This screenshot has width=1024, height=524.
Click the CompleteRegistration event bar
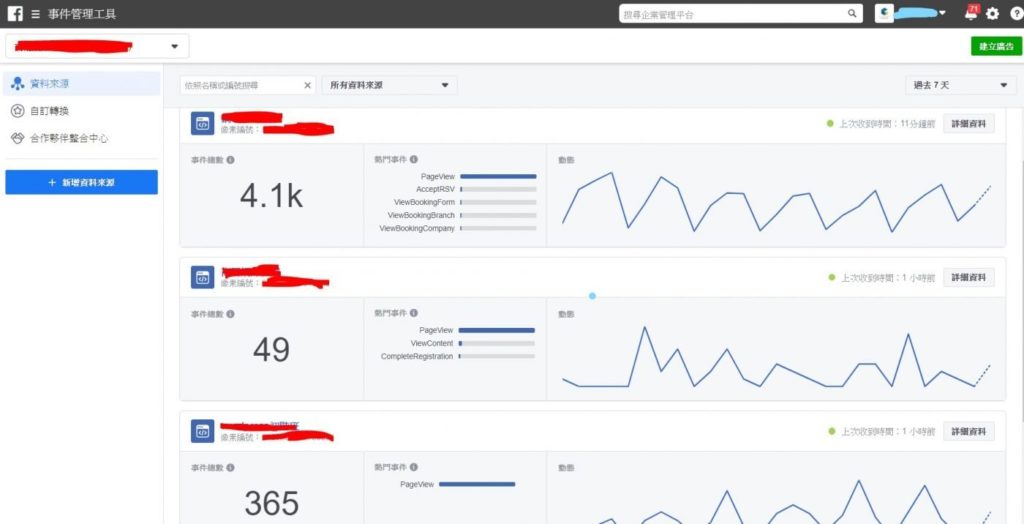pos(496,356)
